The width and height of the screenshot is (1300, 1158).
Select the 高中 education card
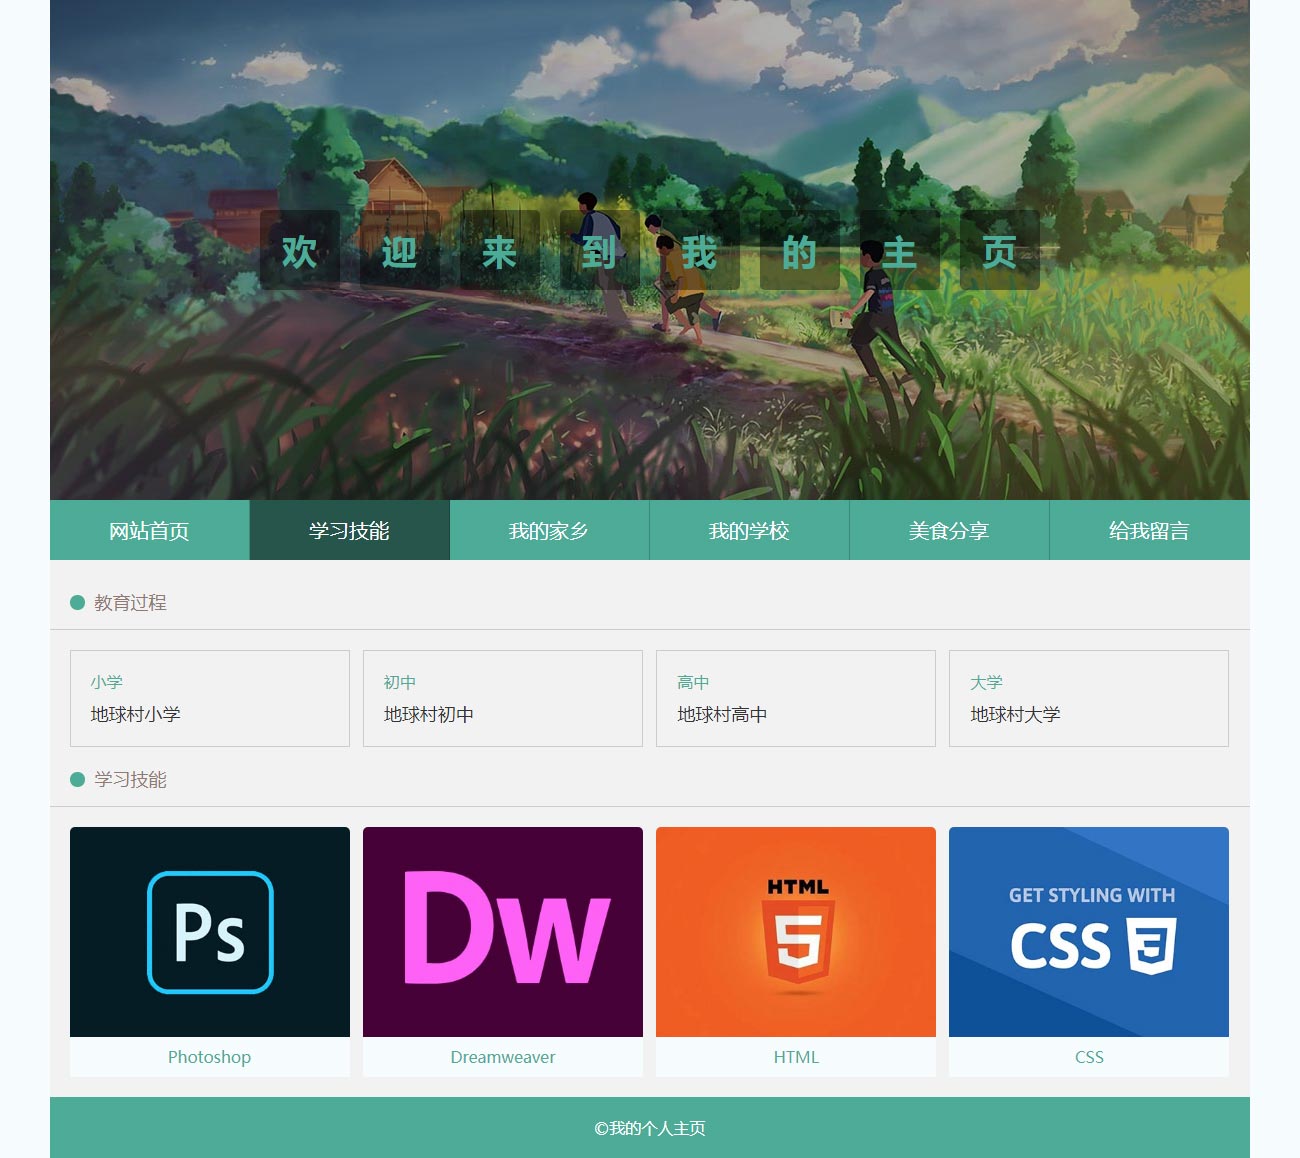click(x=796, y=698)
